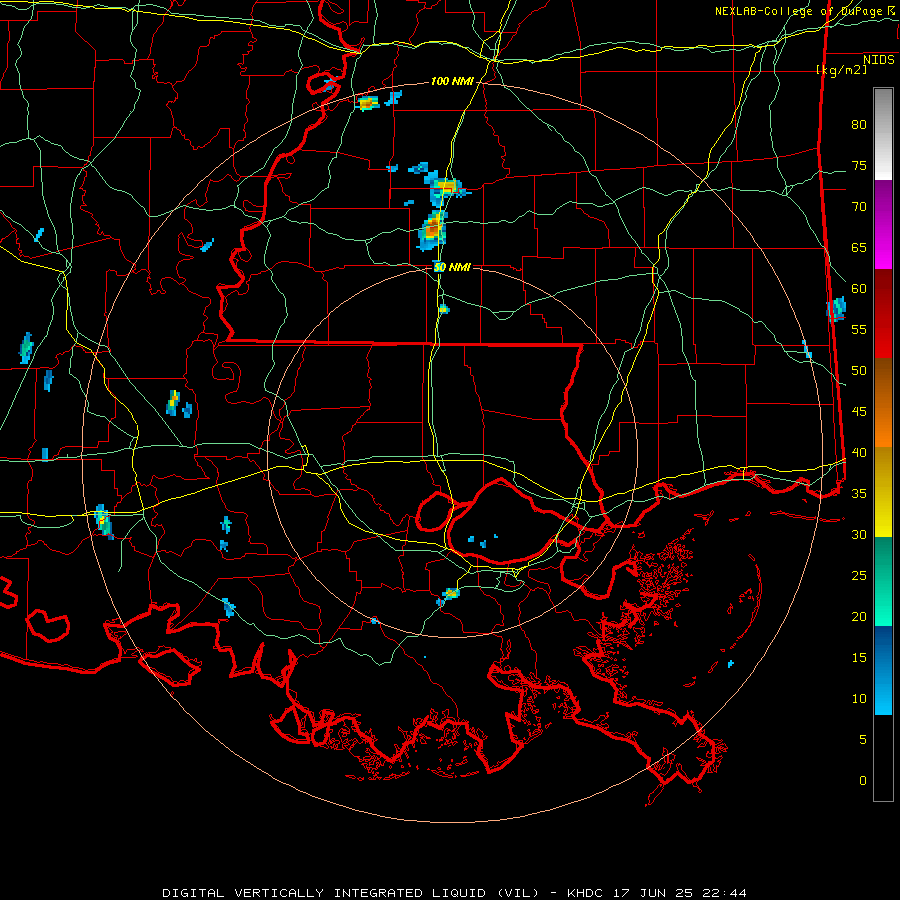The image size is (900, 900).
Task: Pick the red segment of the color scale
Action: tap(883, 313)
